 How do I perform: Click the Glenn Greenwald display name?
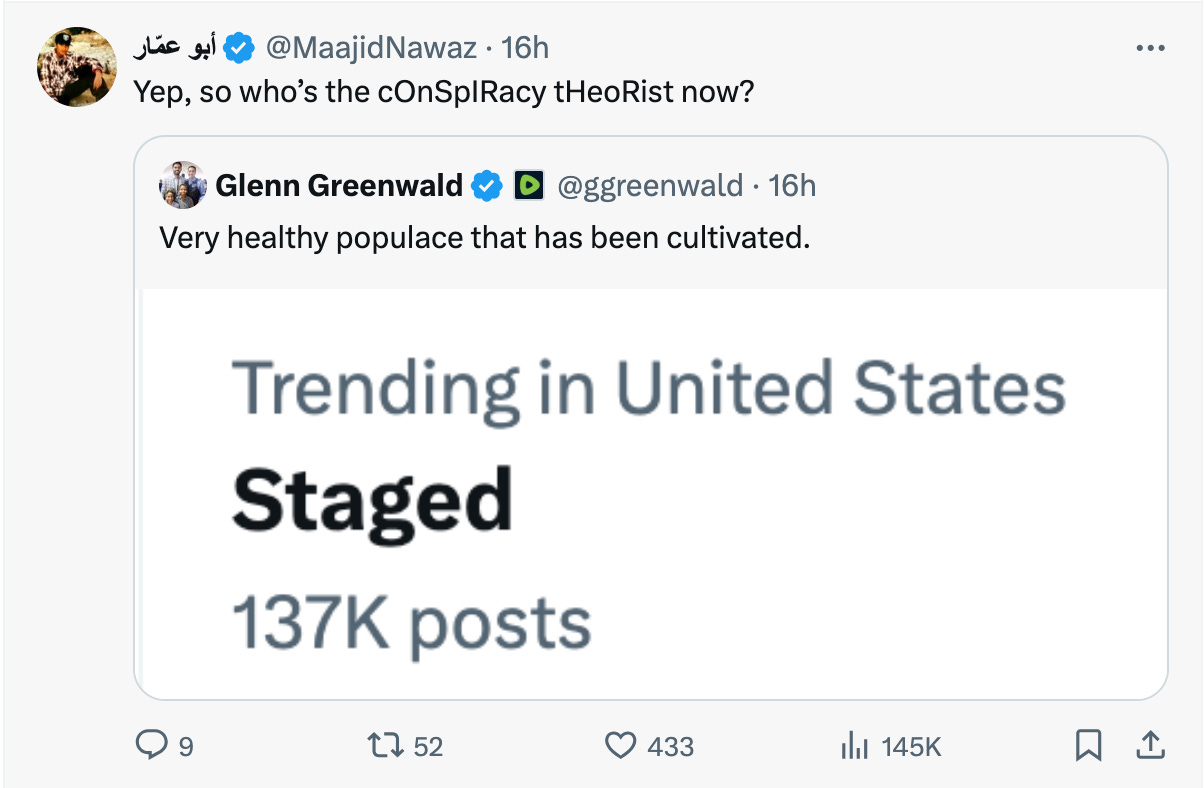coord(339,185)
